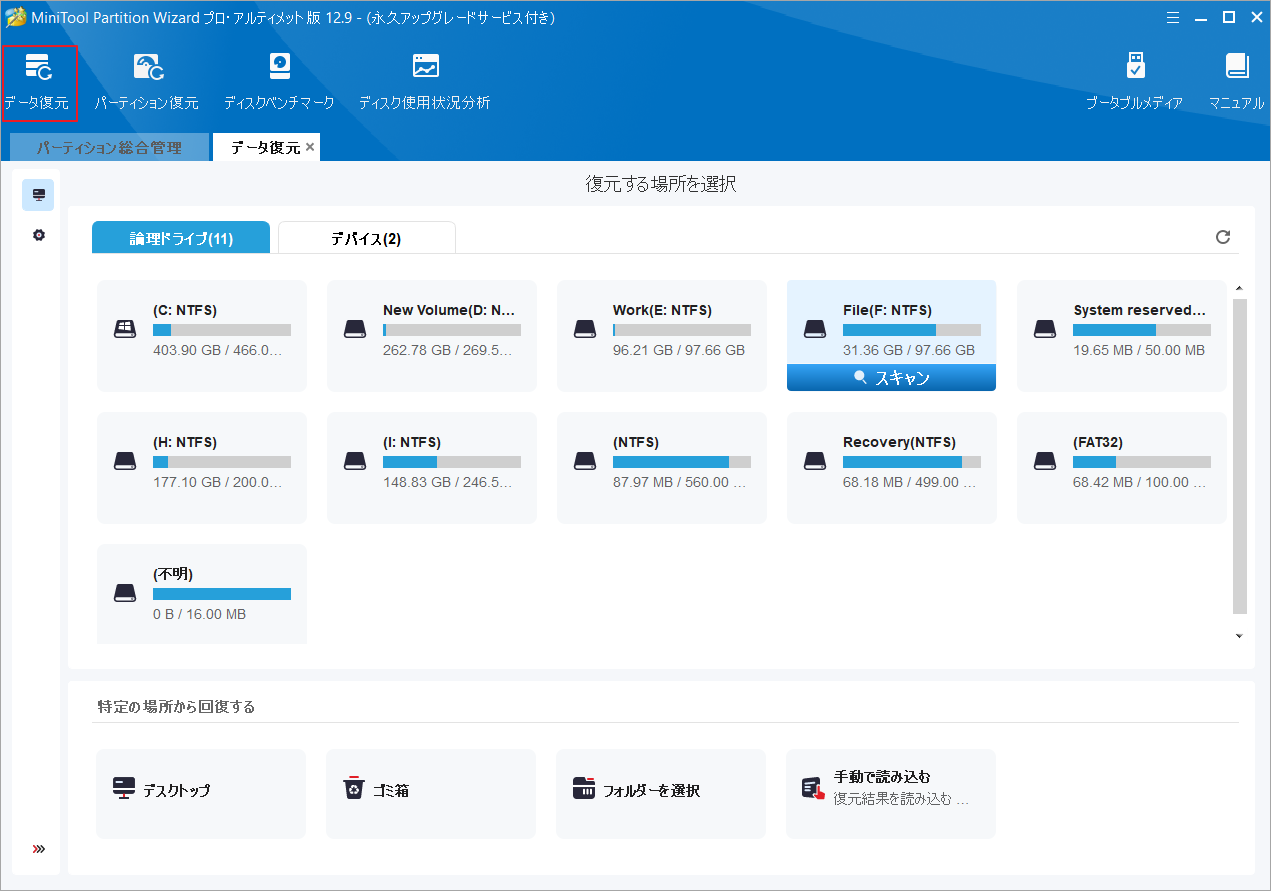Screen dimensions: 1271x891
Task: Click the (I: NTFS) drive name
Action: coord(412,442)
